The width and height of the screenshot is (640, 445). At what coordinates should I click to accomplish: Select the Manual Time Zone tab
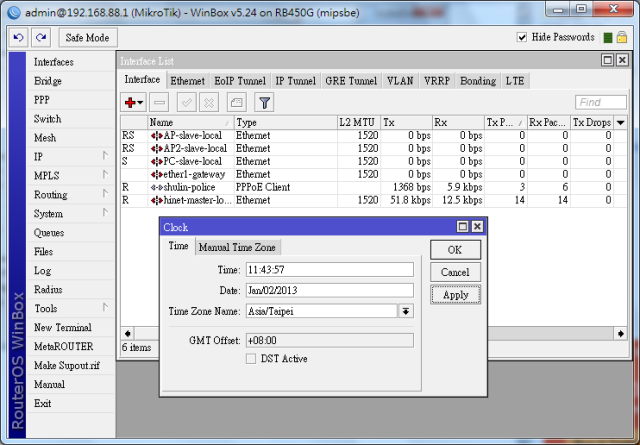[x=237, y=247]
